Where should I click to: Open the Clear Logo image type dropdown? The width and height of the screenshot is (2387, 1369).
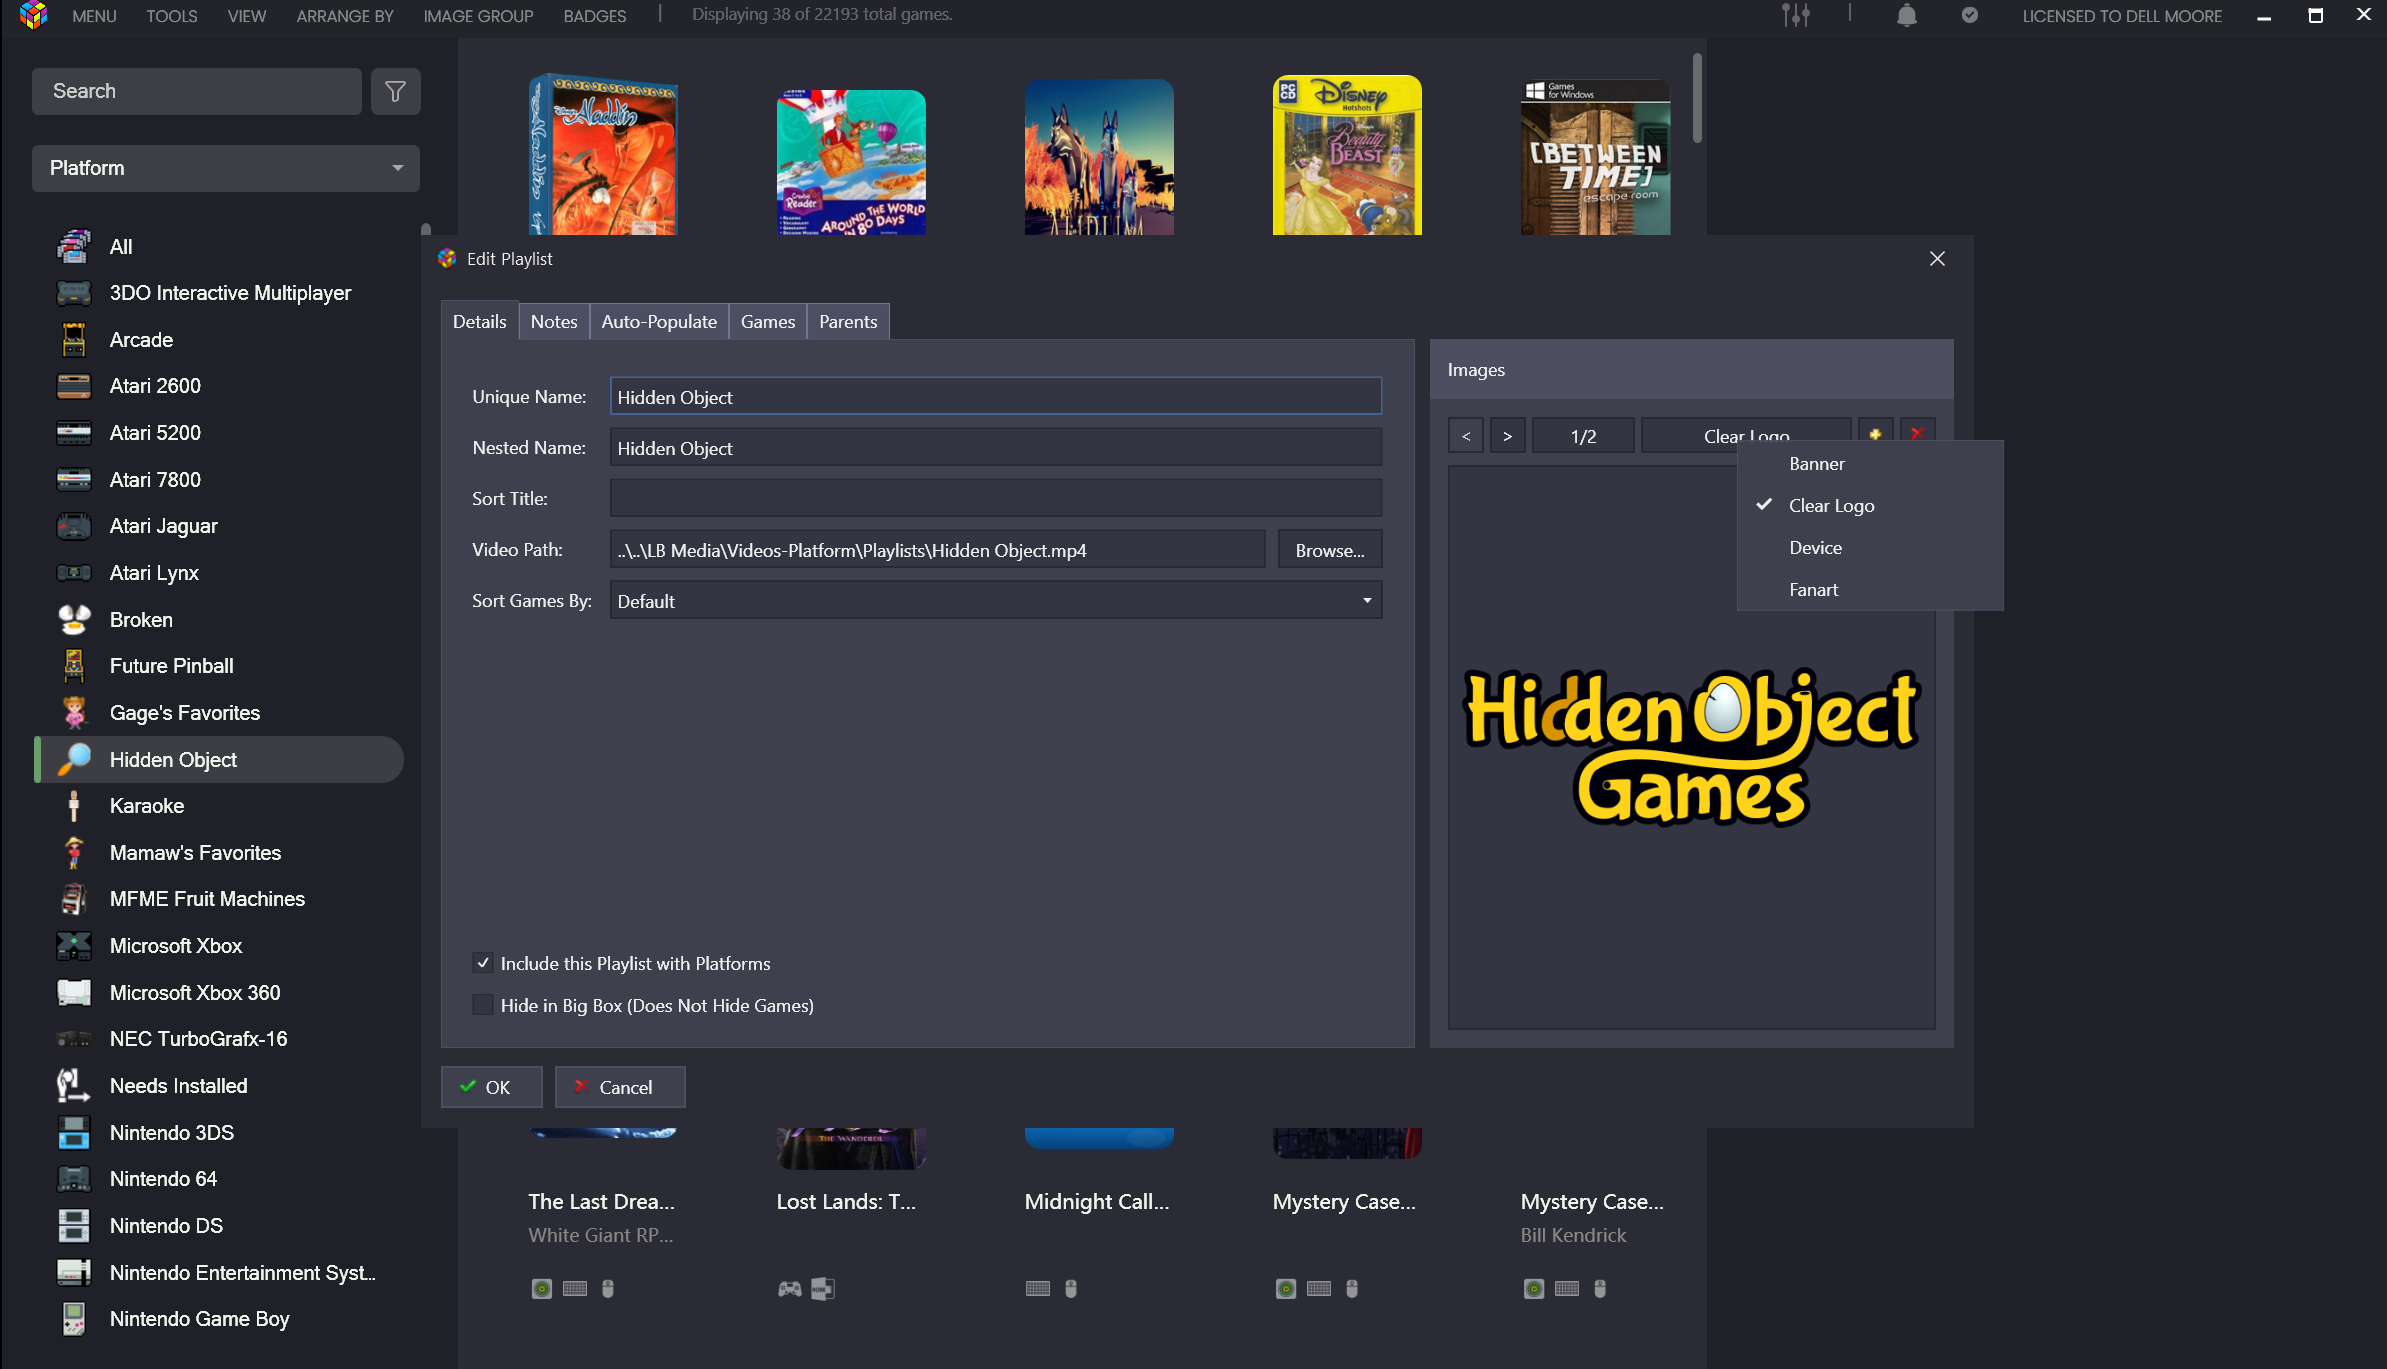pos(1746,435)
